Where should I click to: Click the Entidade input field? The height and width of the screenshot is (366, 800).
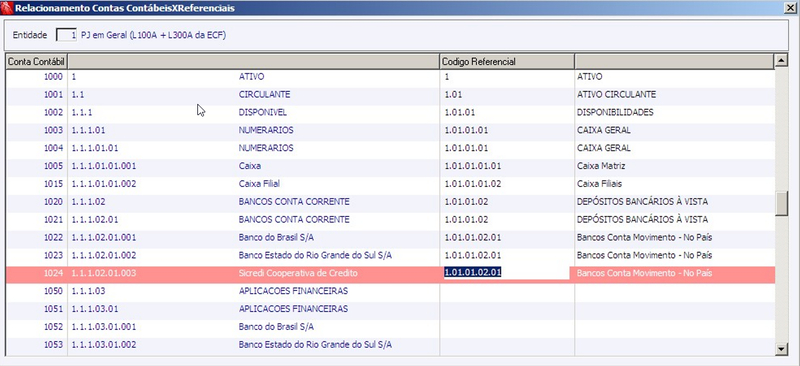click(x=66, y=35)
